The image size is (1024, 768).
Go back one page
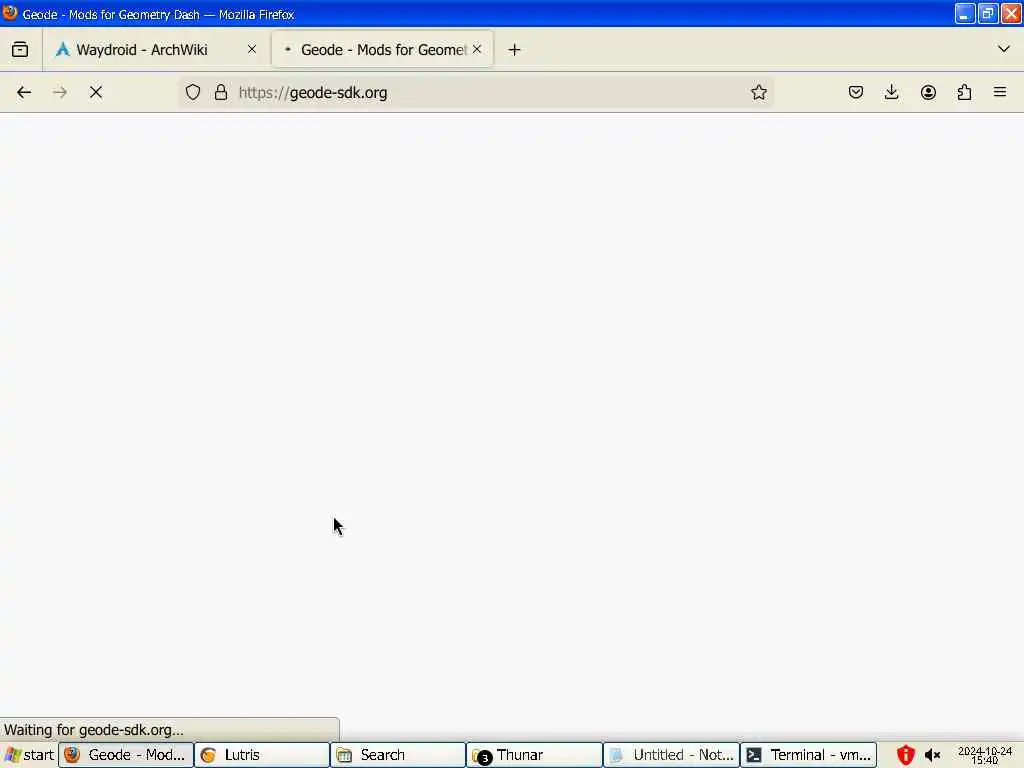[x=24, y=93]
